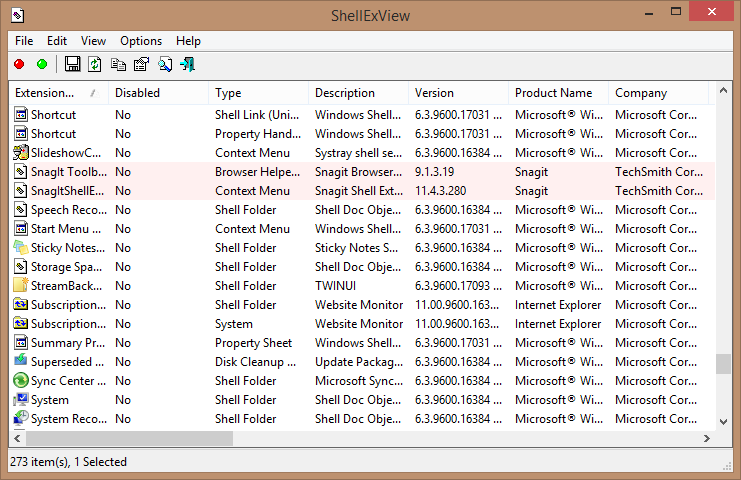Click version '11.4.3.280' cell
This screenshot has width=741, height=480.
point(440,191)
